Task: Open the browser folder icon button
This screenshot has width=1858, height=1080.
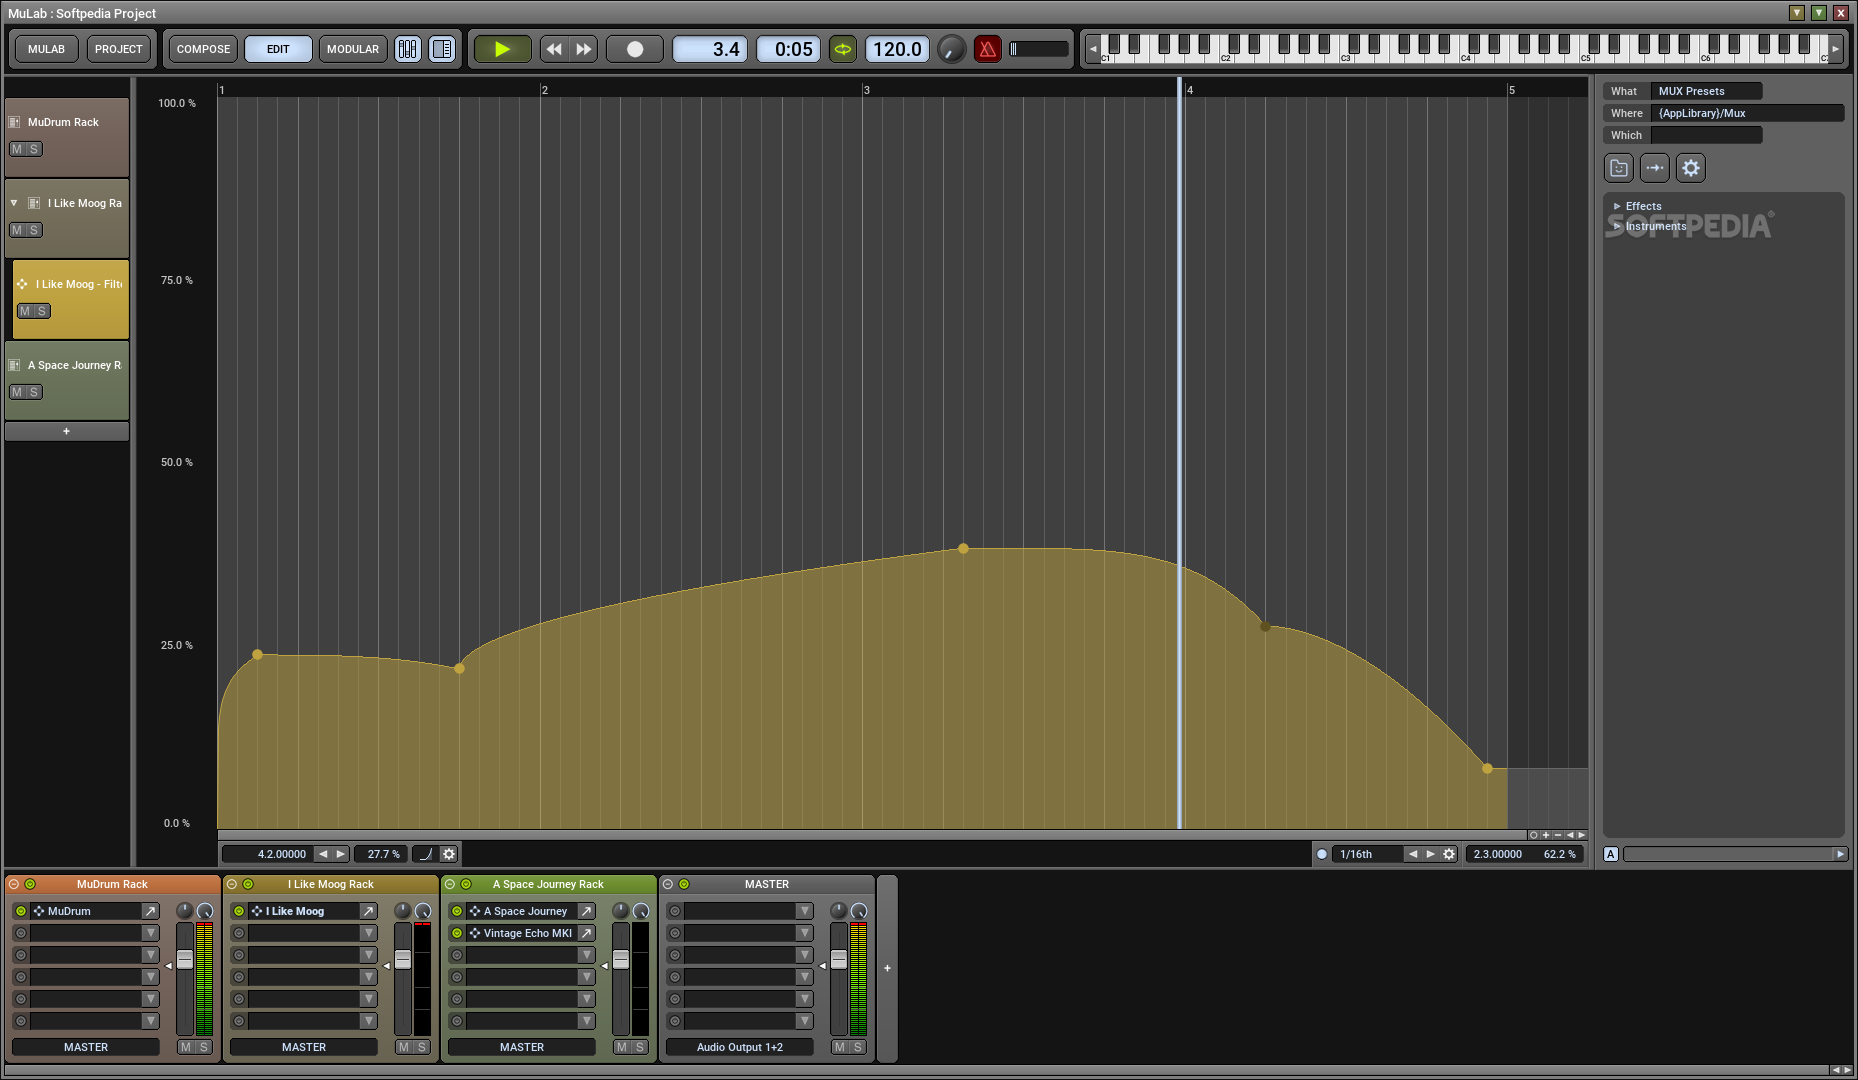Action: coord(1619,168)
